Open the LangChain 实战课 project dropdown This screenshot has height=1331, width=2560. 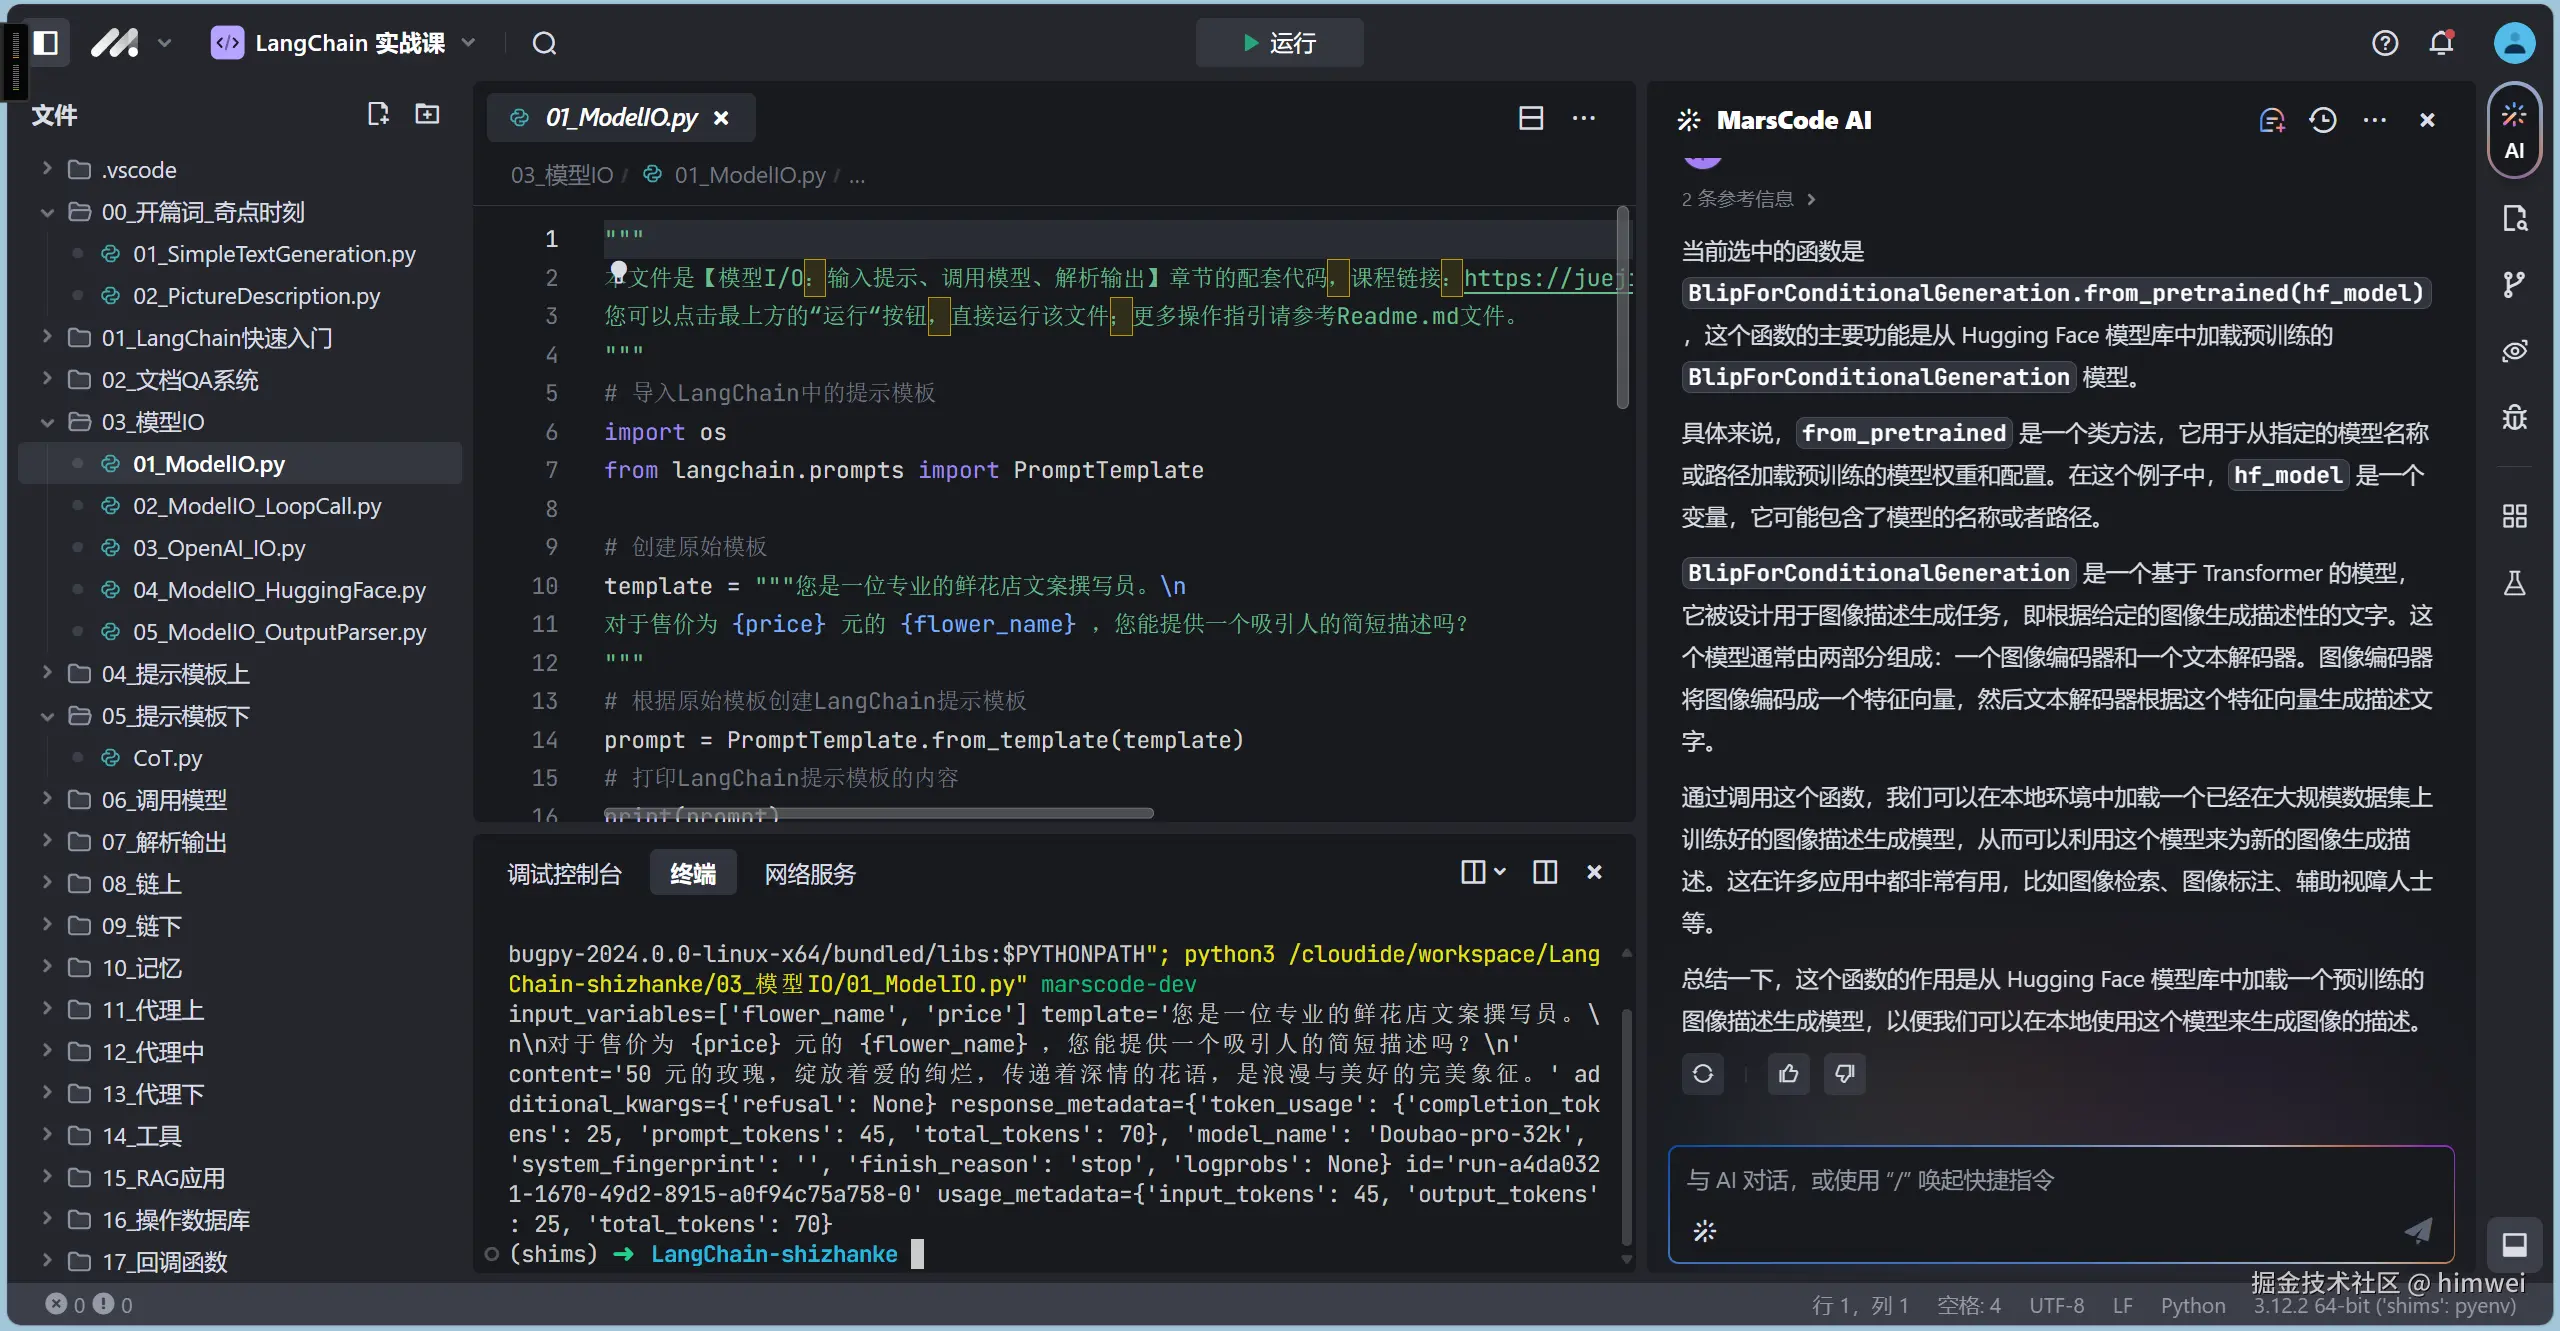coord(468,43)
